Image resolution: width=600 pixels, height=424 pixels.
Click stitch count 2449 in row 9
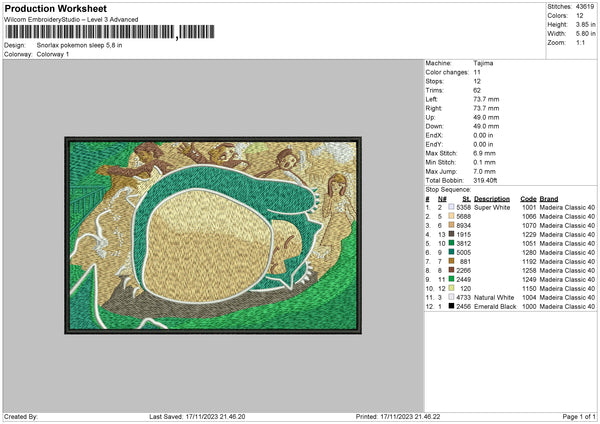click(463, 279)
